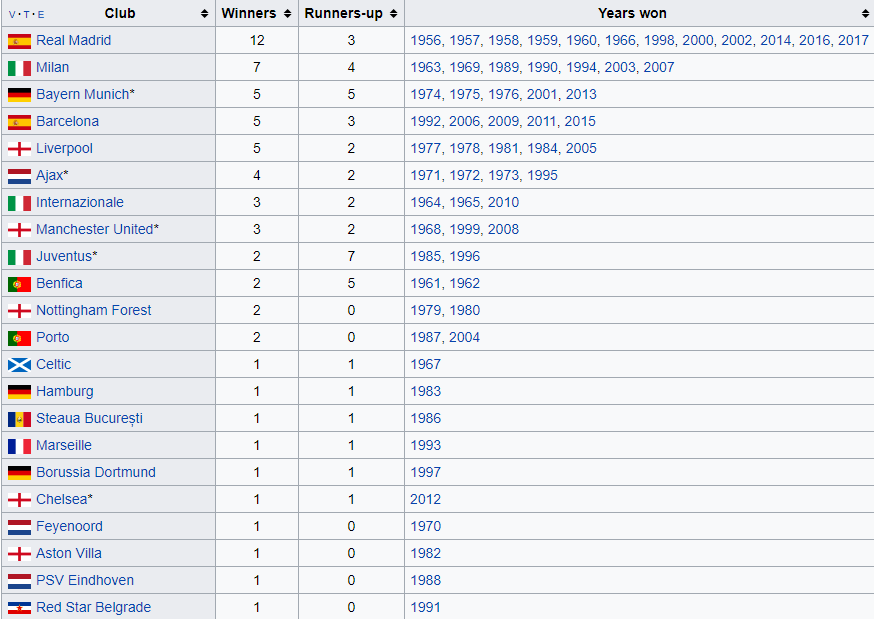Image resolution: width=874 pixels, height=619 pixels.
Task: Open the Milan club link
Action: tap(52, 67)
